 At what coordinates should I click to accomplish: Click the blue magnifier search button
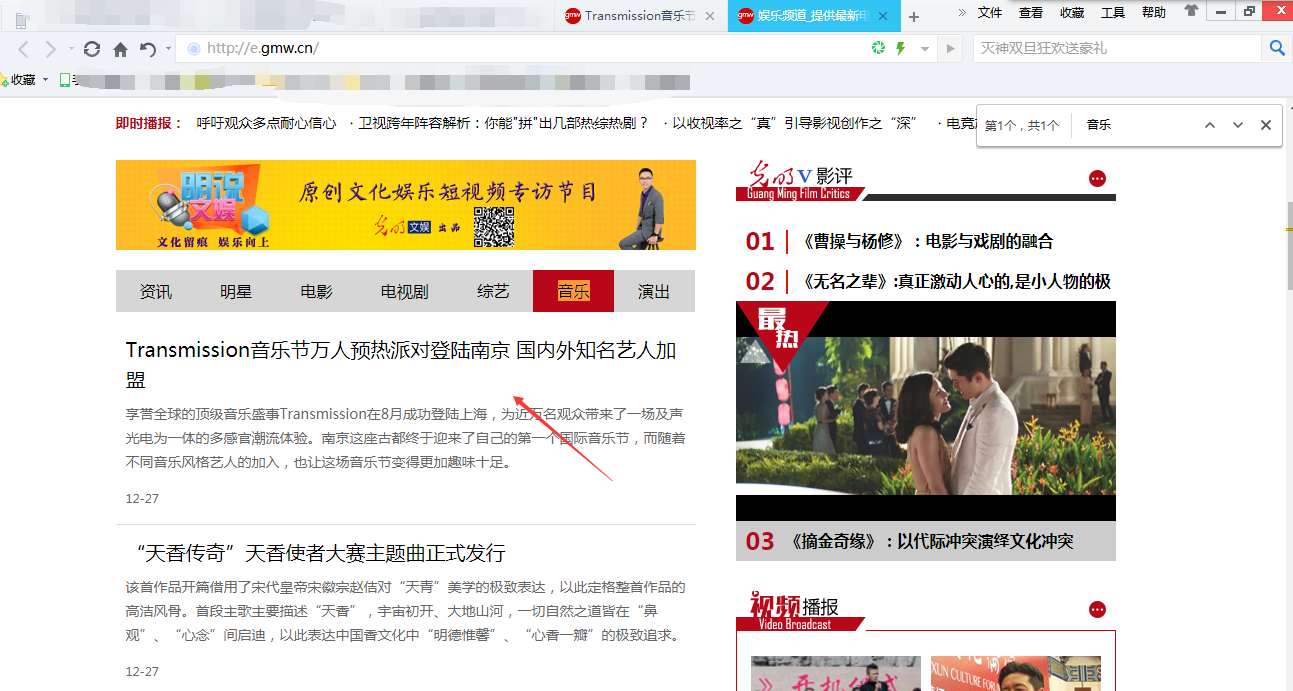point(1277,48)
